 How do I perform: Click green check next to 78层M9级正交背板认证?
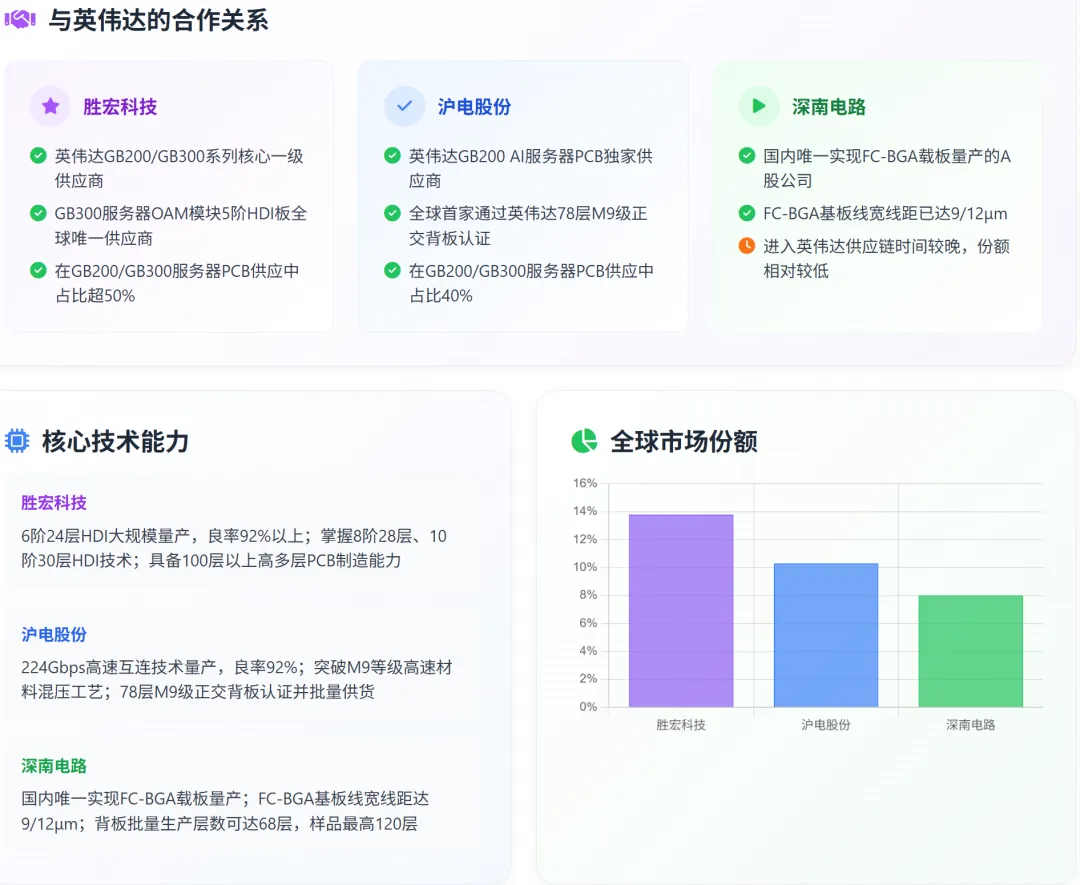tap(393, 214)
